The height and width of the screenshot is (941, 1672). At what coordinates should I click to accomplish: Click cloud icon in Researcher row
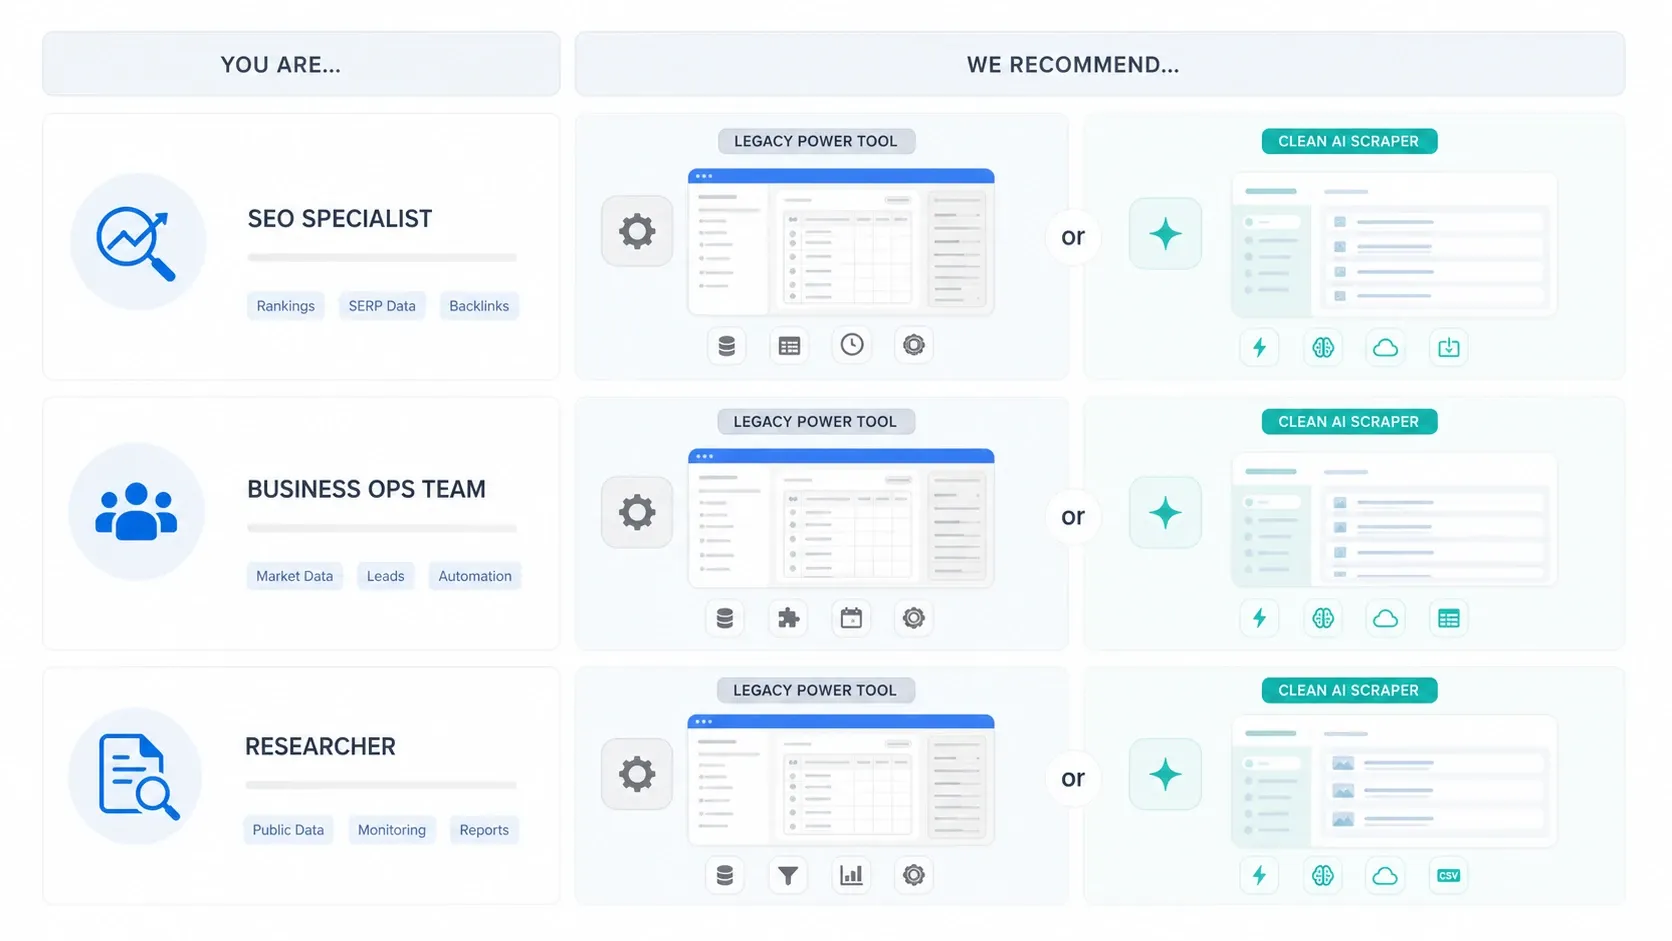1385,876
